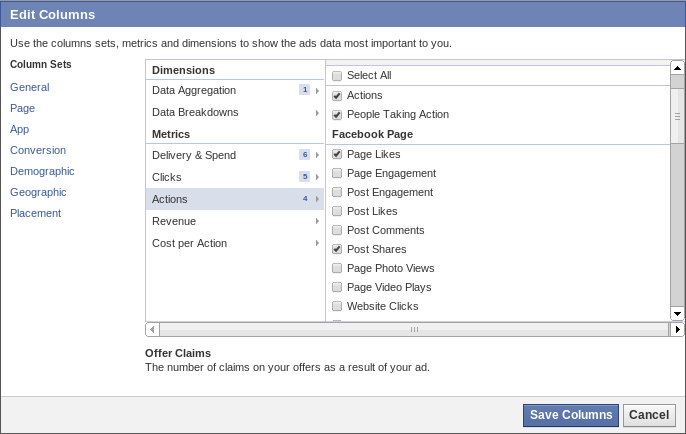Image resolution: width=686 pixels, height=434 pixels.
Task: Click the horizontal scrollbar left arrow
Action: pos(152,329)
